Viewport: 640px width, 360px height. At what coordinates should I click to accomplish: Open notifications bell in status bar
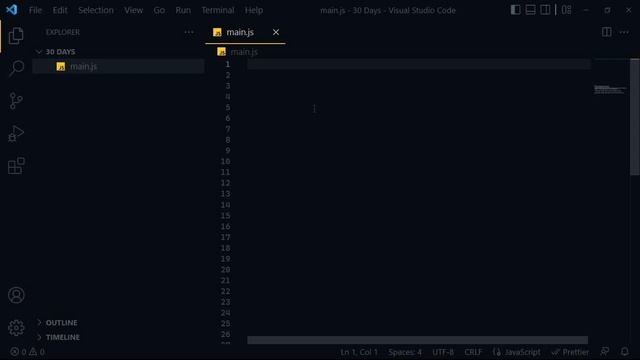(624, 351)
